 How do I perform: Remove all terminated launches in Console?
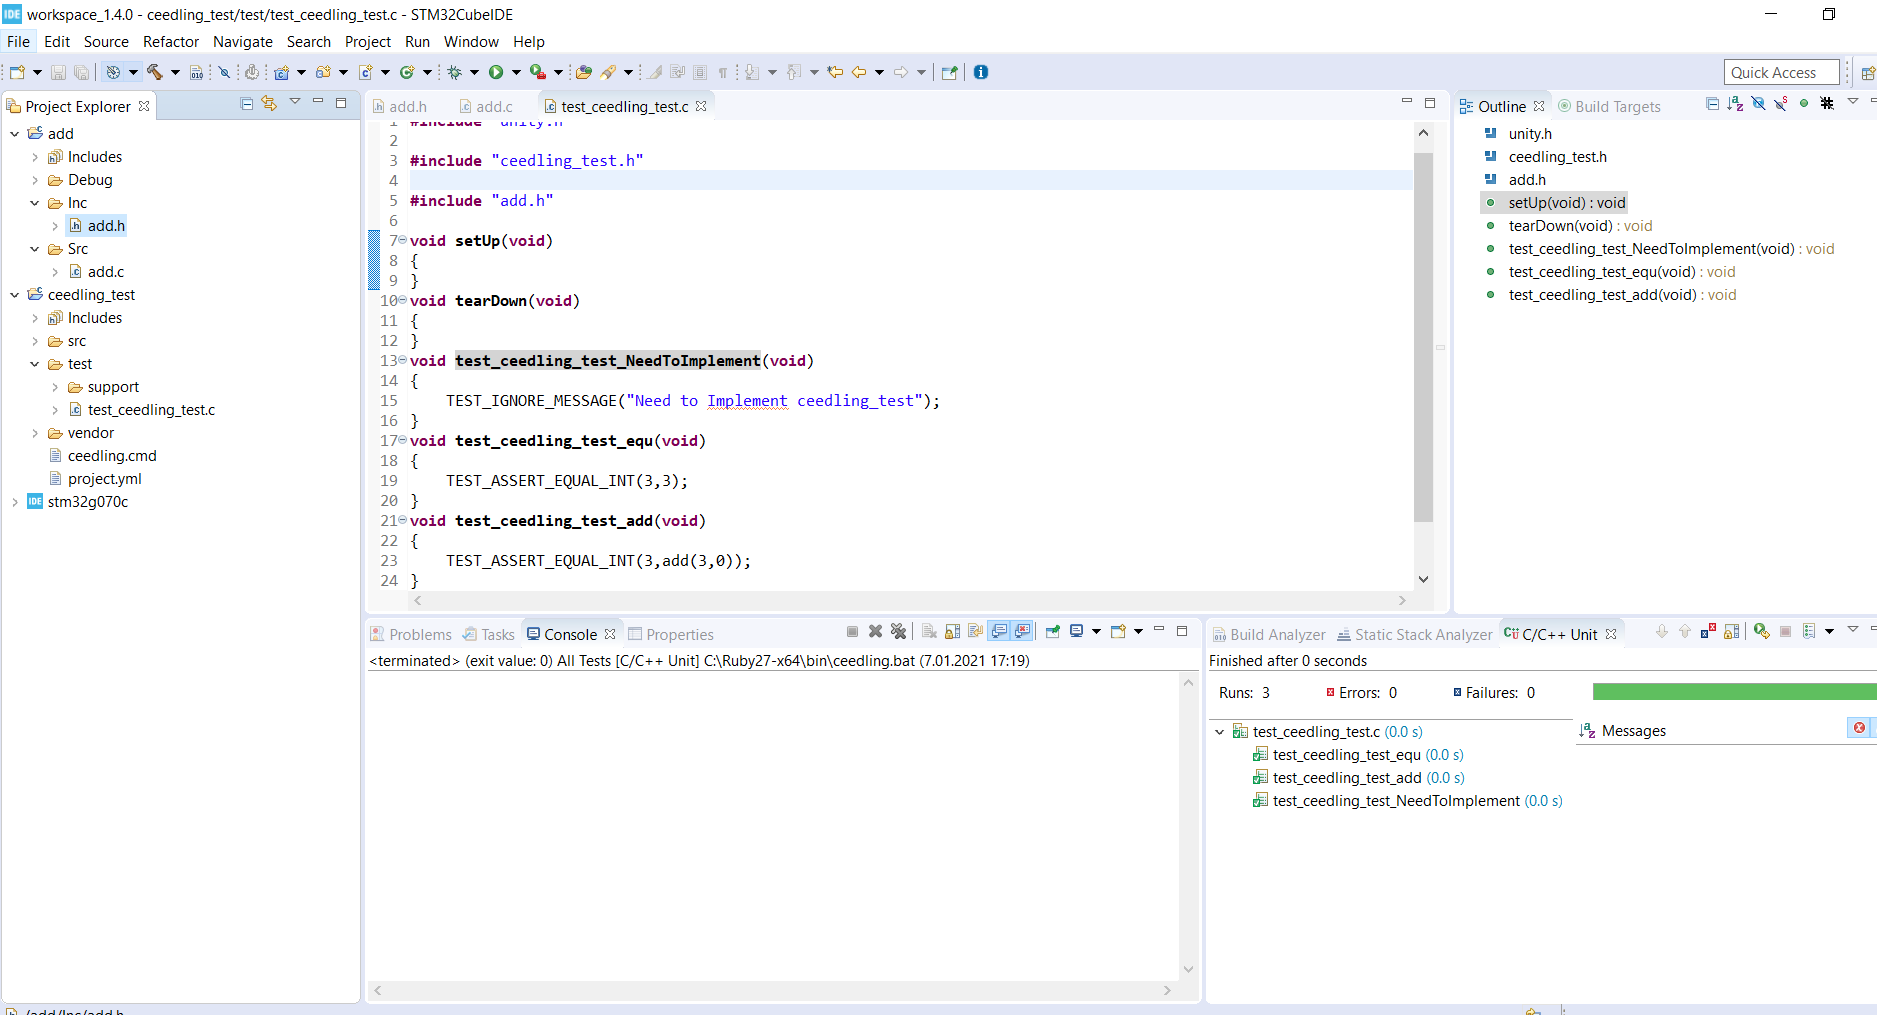[899, 631]
